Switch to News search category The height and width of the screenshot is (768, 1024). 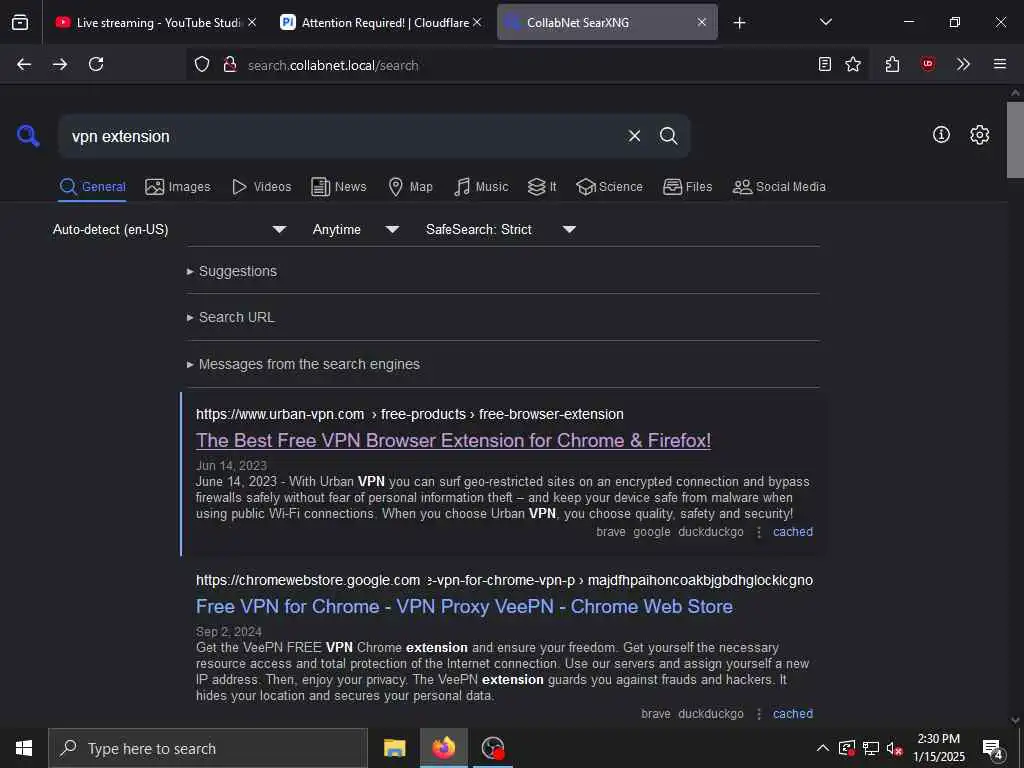339,187
